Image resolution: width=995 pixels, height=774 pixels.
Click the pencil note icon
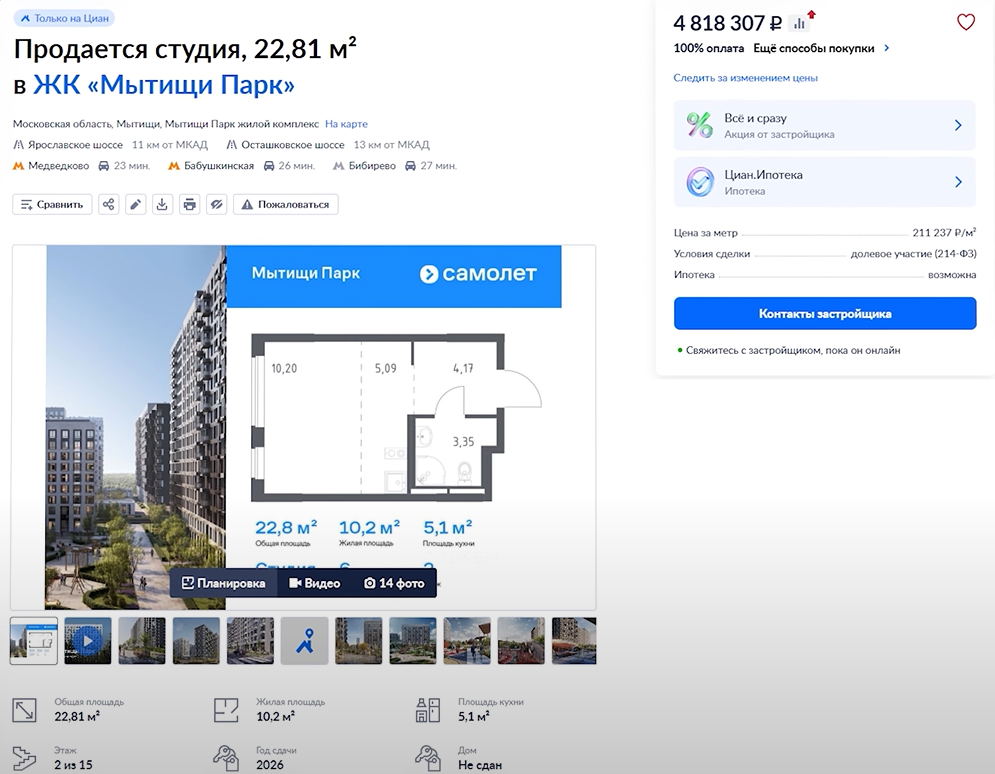136,204
